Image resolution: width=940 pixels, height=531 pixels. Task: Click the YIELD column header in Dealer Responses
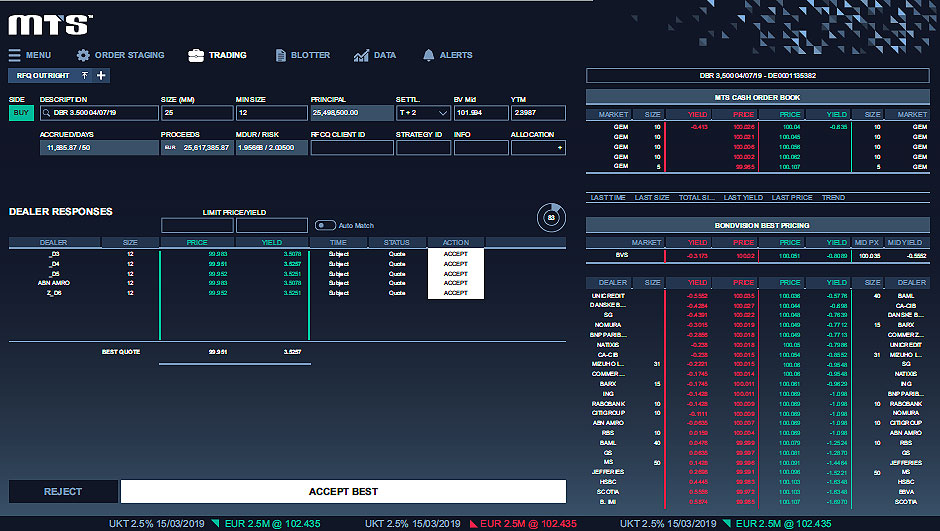pyautogui.click(x=272, y=243)
